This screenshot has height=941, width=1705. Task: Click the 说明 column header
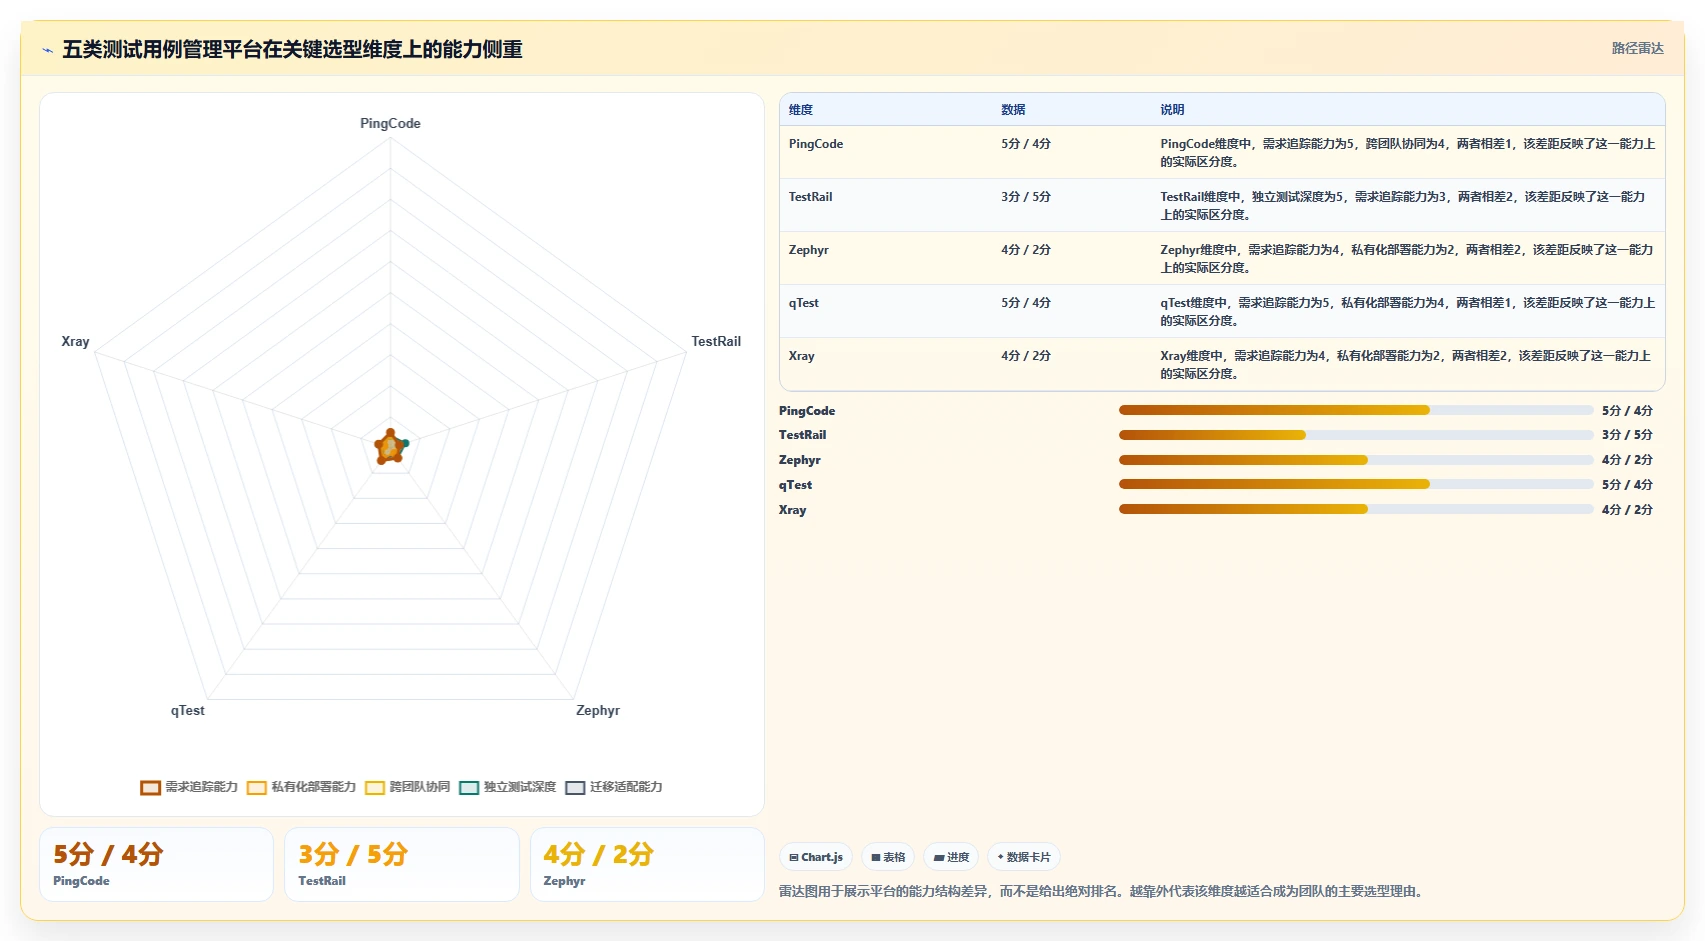(1172, 110)
